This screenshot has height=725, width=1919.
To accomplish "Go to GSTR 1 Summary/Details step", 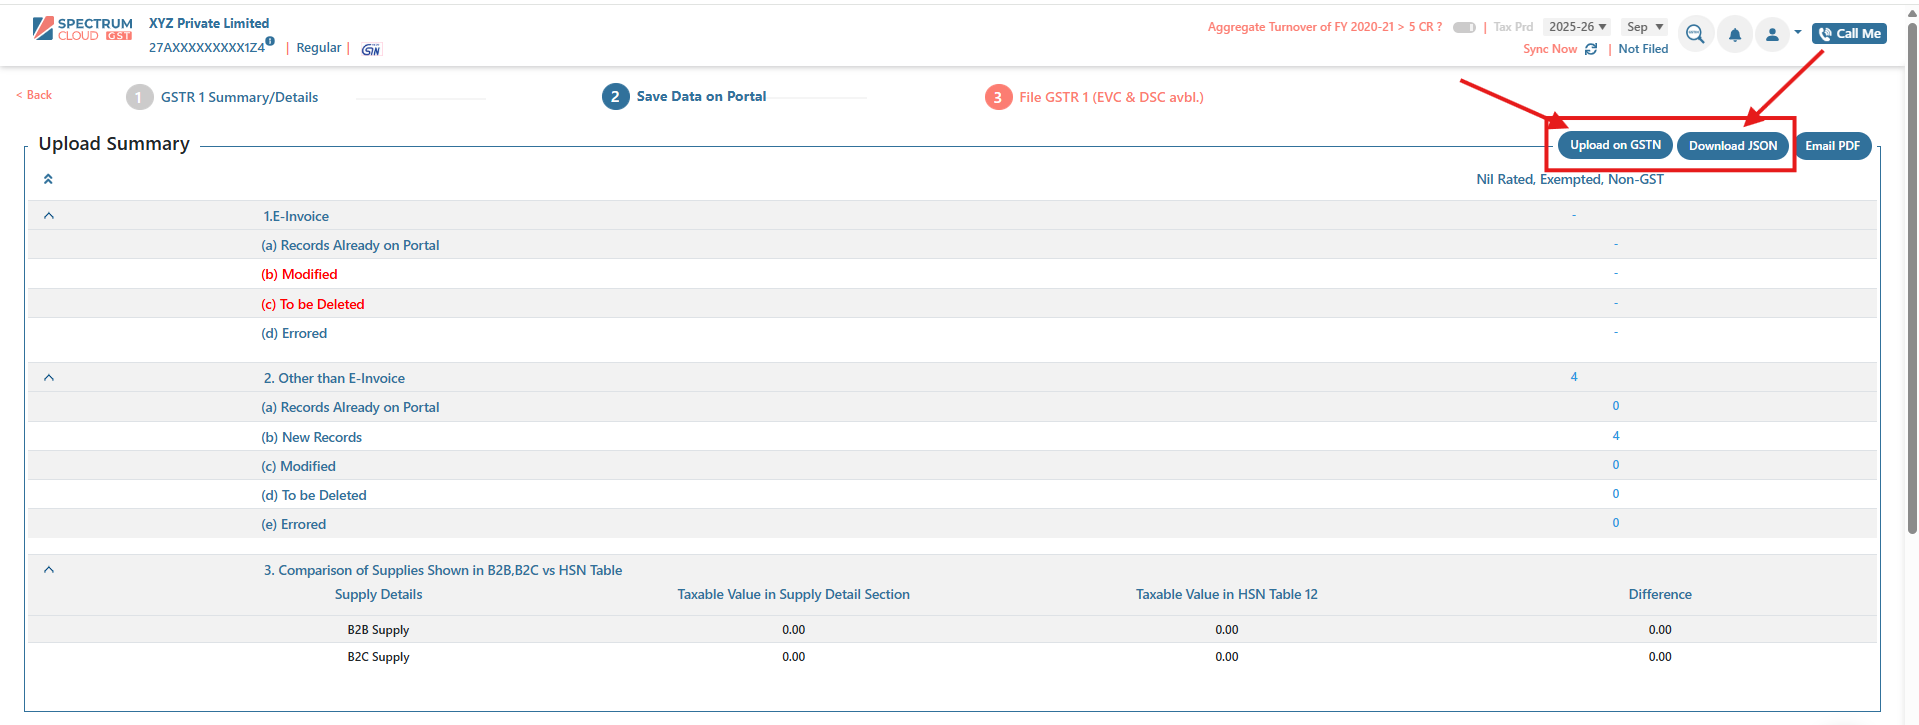I will 239,97.
